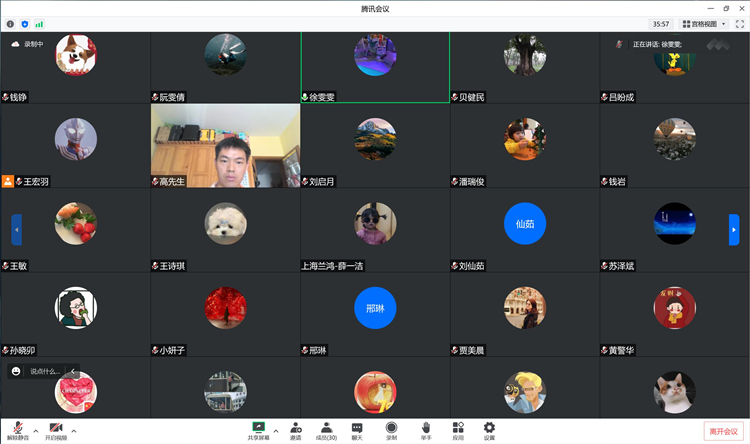Open the 邀请 invite panel
Screen dimensions: 750x444
(296, 431)
